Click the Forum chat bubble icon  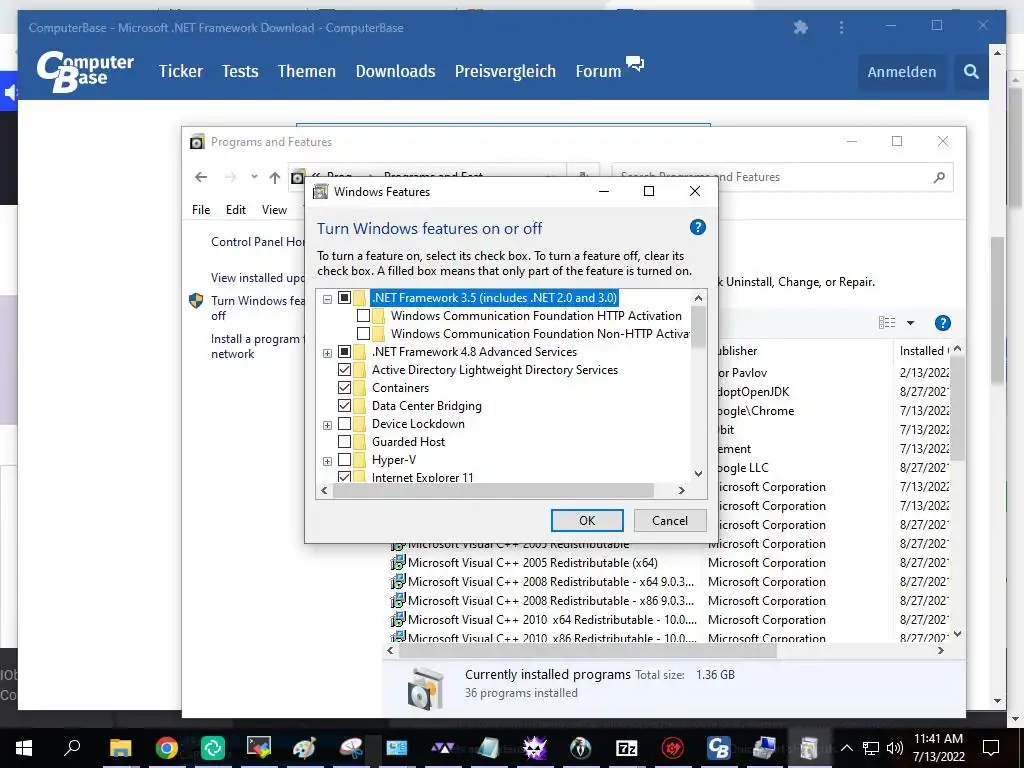tap(635, 63)
